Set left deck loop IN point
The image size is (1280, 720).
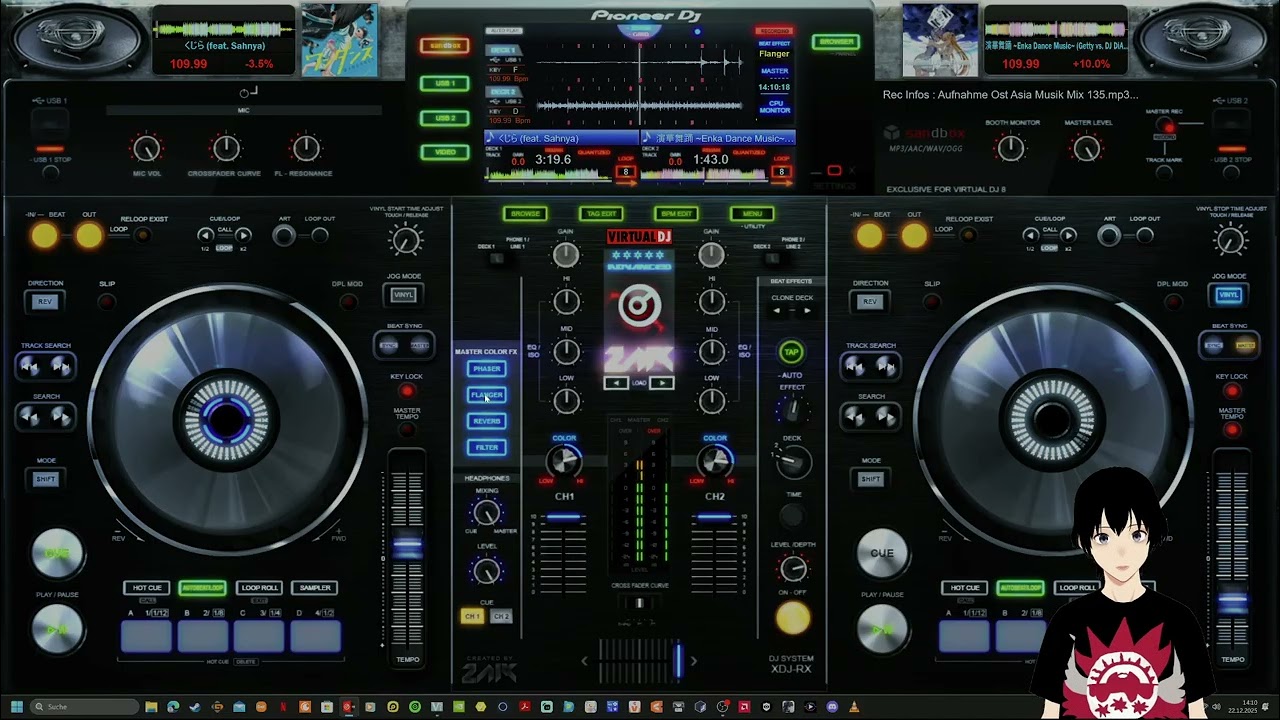tap(44, 236)
